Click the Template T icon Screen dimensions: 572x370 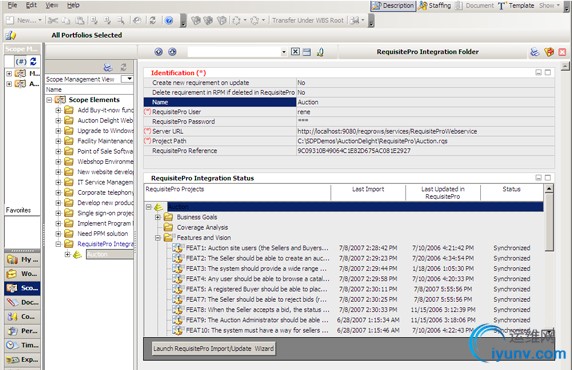[502, 6]
